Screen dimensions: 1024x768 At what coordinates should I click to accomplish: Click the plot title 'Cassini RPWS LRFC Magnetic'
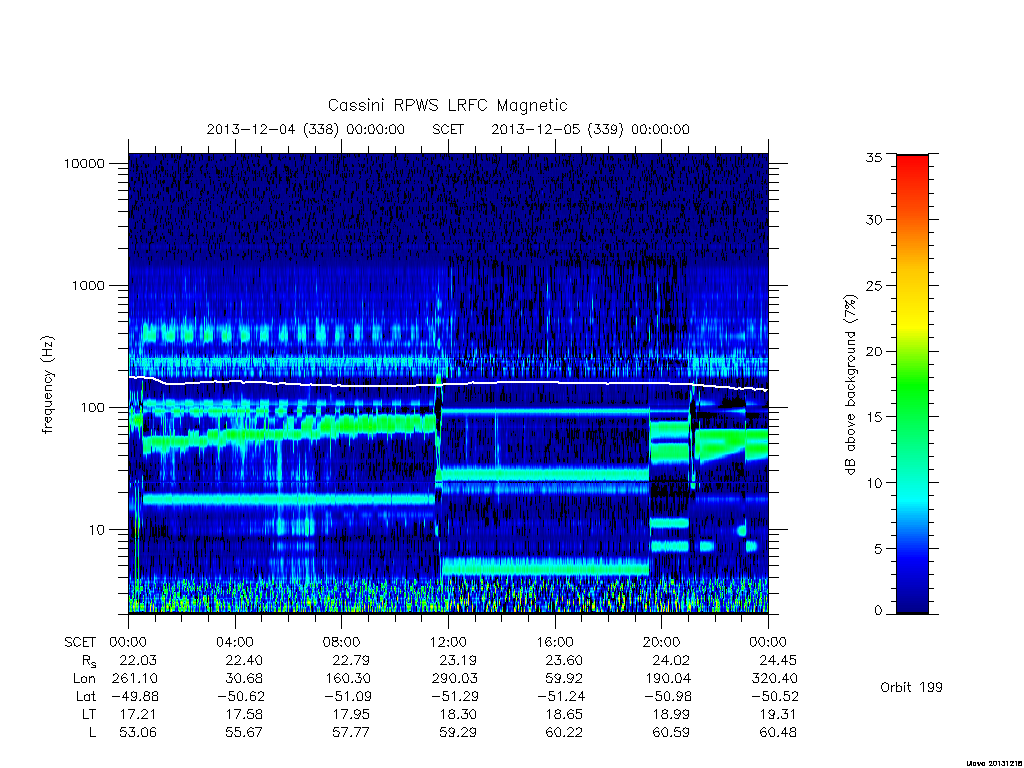tap(447, 105)
